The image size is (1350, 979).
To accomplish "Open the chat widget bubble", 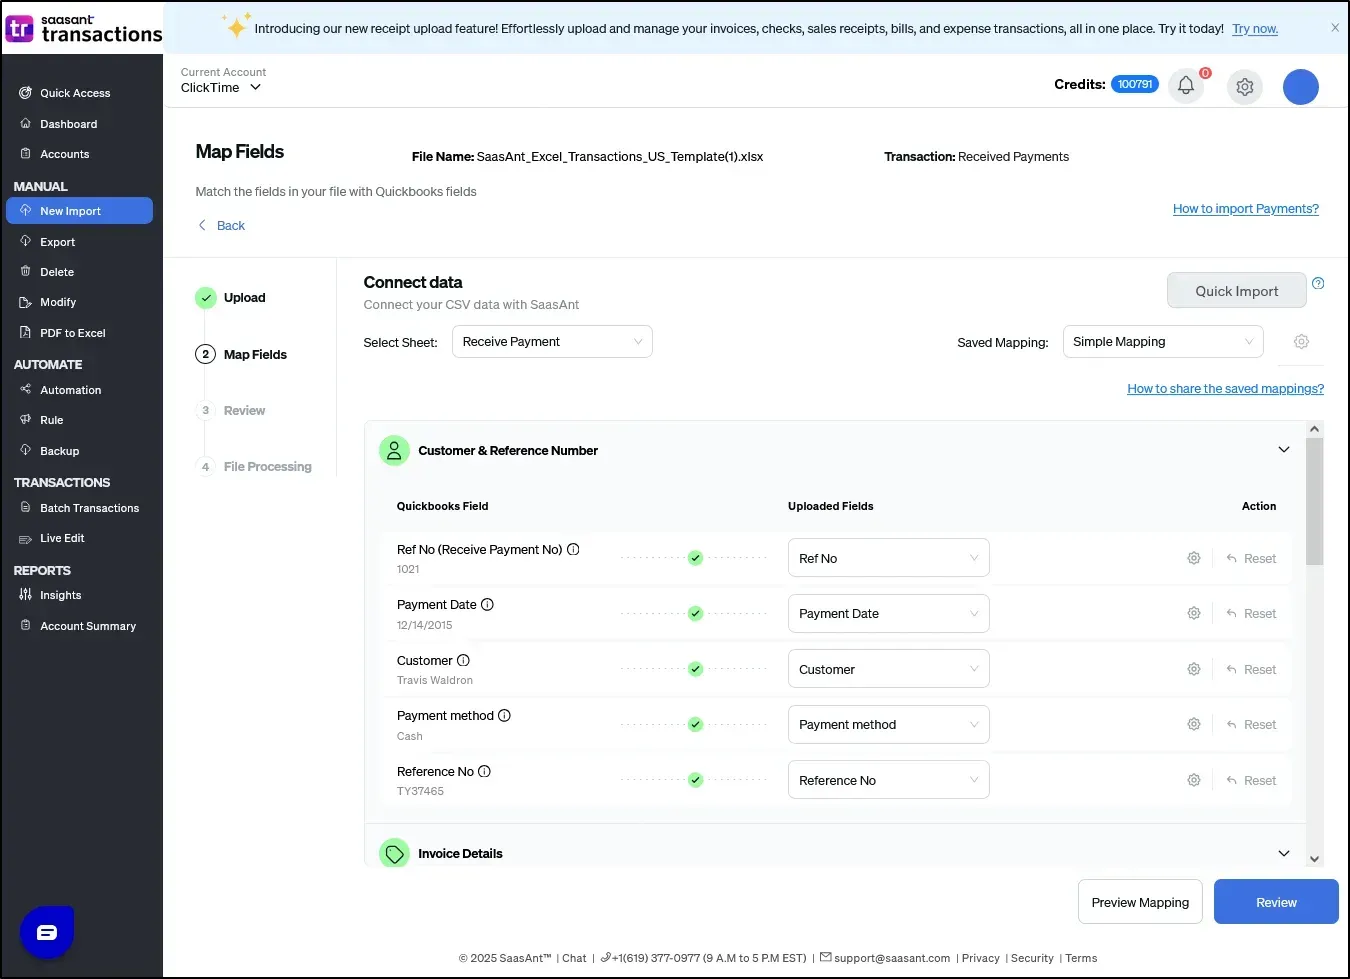I will 47,932.
